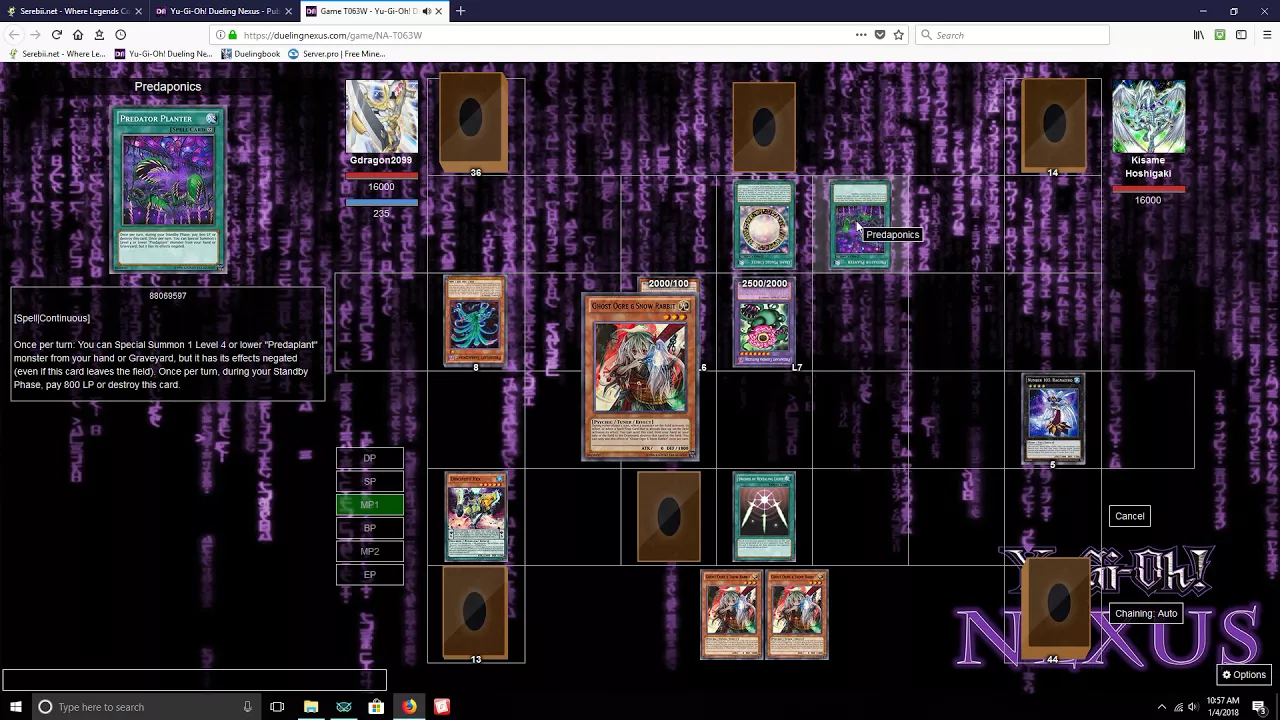Select your face-up spell card with light beams
This screenshot has width=1280, height=720.
pyautogui.click(x=764, y=517)
